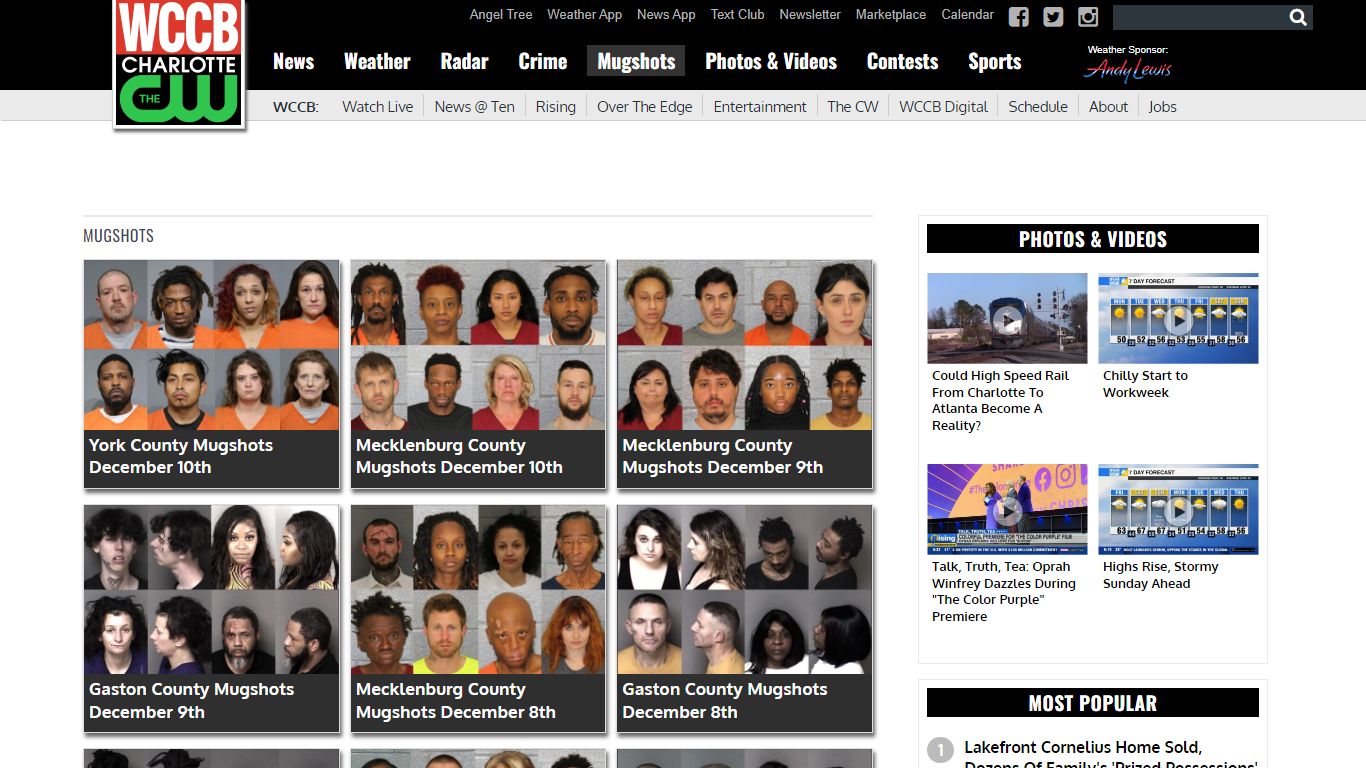Open the Marketplace link

(x=891, y=15)
